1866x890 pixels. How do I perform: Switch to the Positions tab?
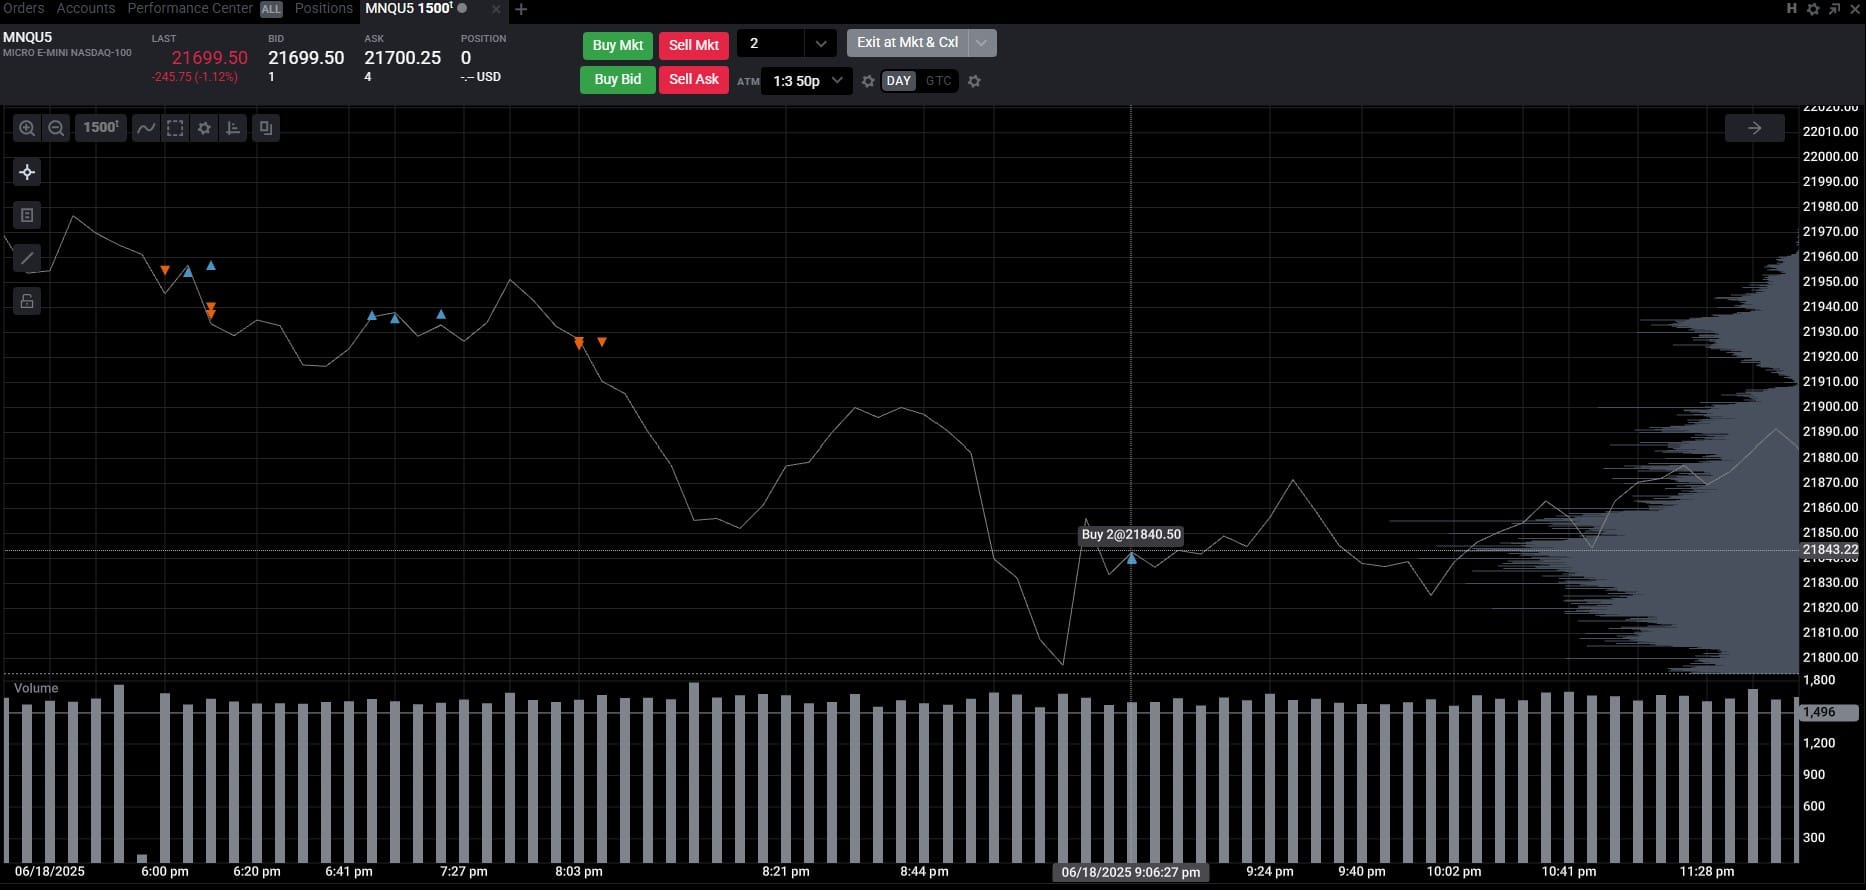coord(323,8)
